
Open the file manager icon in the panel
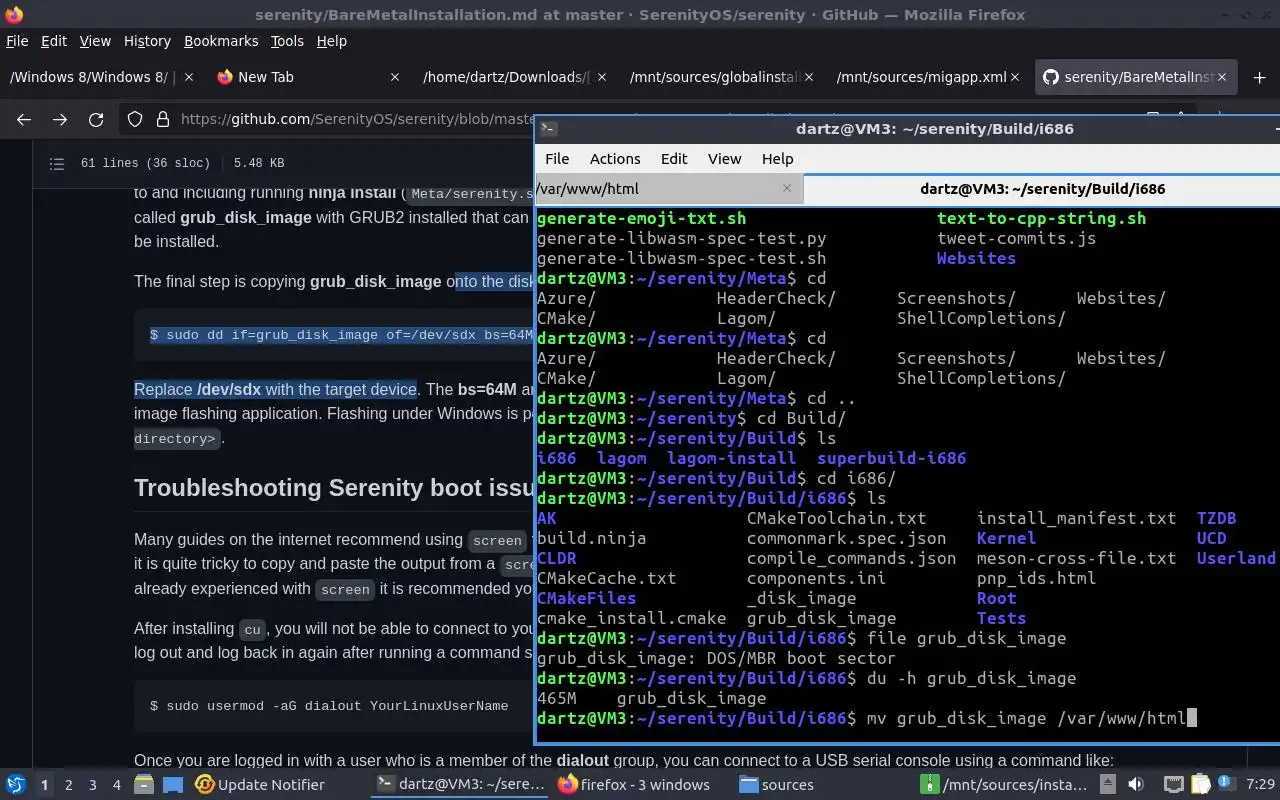(144, 784)
